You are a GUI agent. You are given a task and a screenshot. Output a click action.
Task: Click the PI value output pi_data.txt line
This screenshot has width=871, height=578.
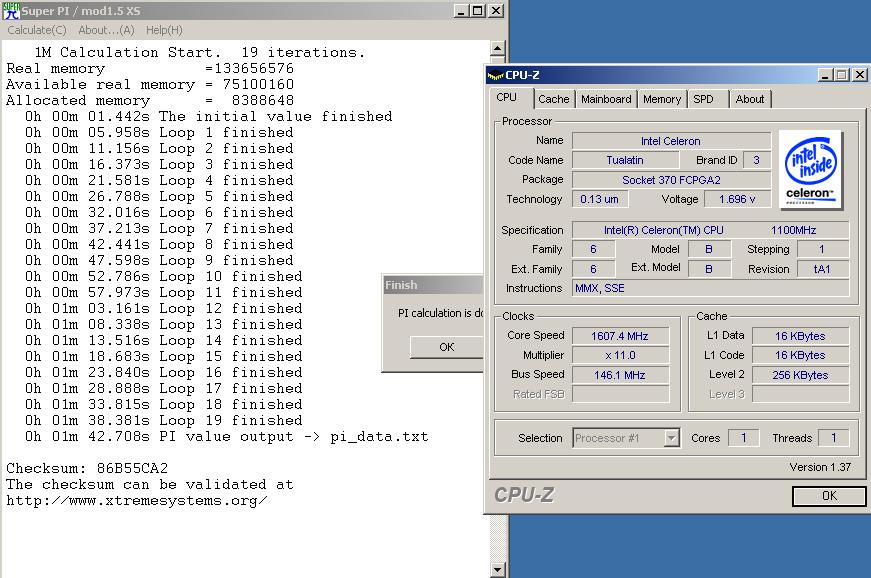click(x=226, y=436)
